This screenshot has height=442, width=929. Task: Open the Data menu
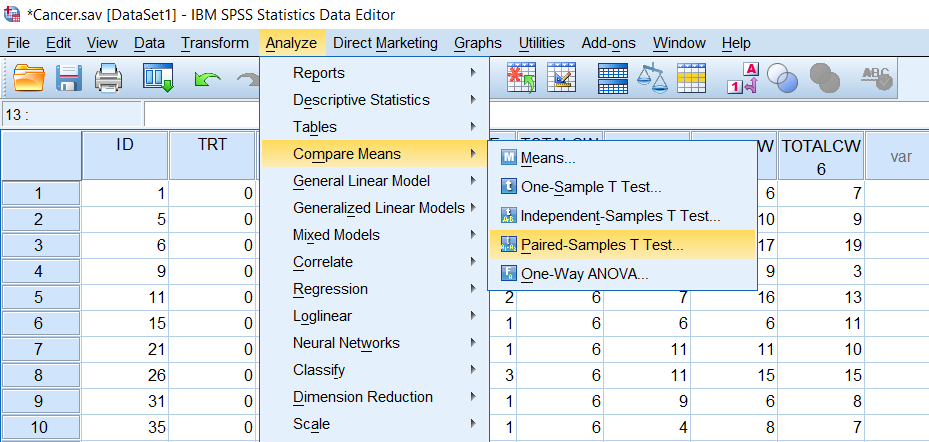149,43
